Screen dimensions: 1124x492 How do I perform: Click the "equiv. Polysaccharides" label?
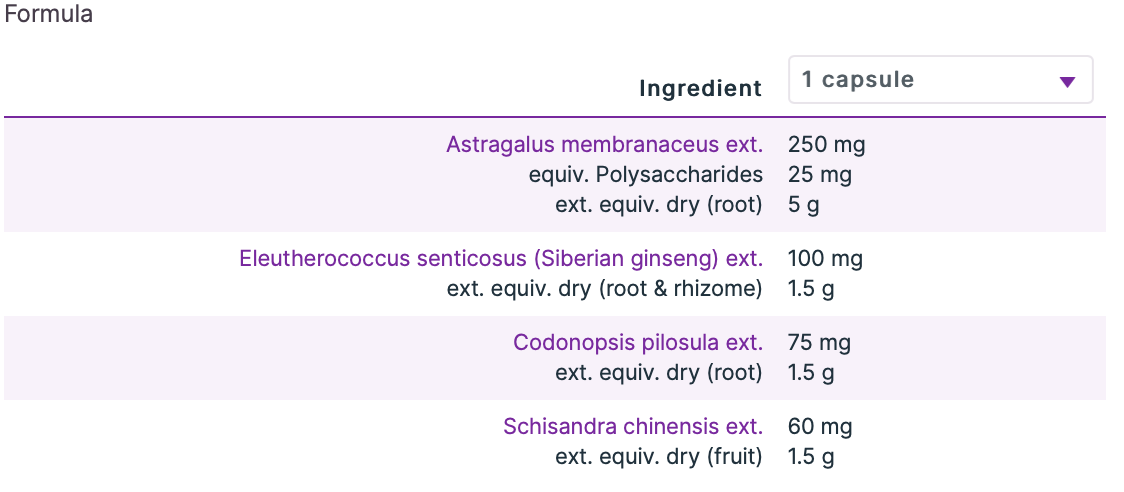tap(646, 175)
